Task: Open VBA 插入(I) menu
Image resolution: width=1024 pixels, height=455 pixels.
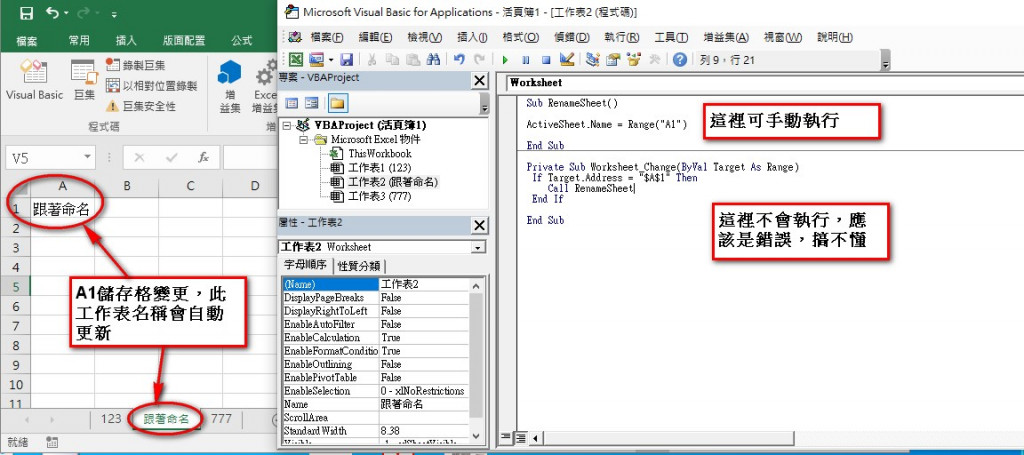Action: 472,37
